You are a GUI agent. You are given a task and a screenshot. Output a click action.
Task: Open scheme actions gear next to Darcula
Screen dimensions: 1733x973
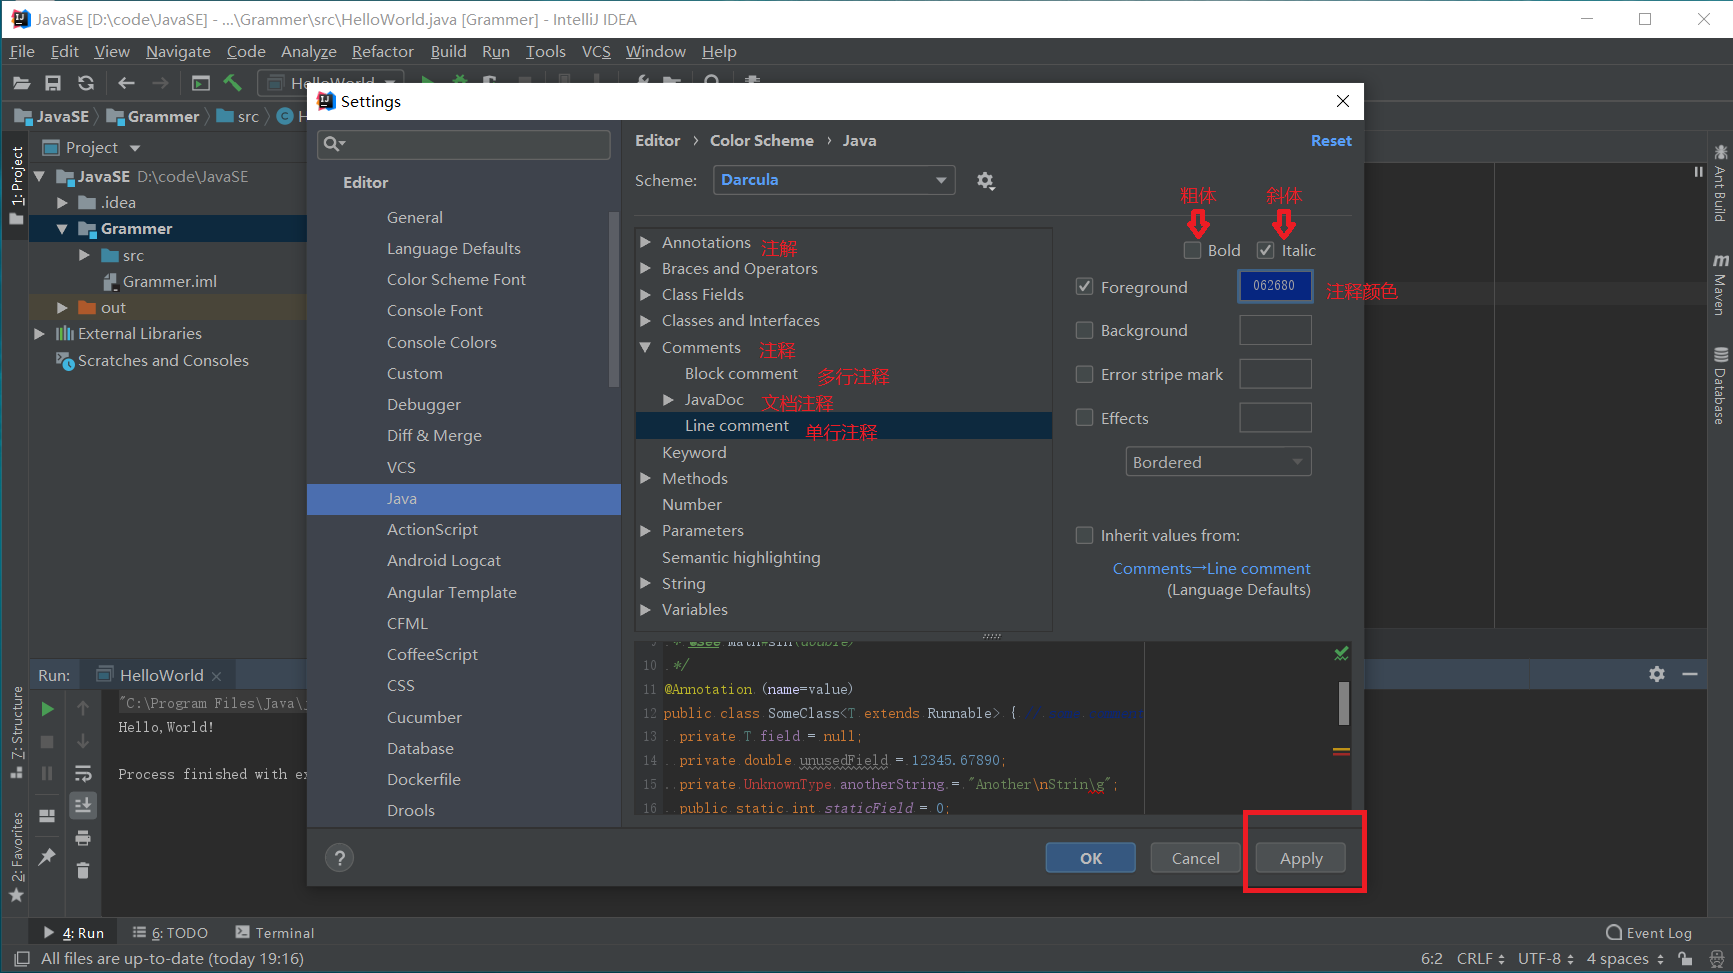click(x=986, y=181)
